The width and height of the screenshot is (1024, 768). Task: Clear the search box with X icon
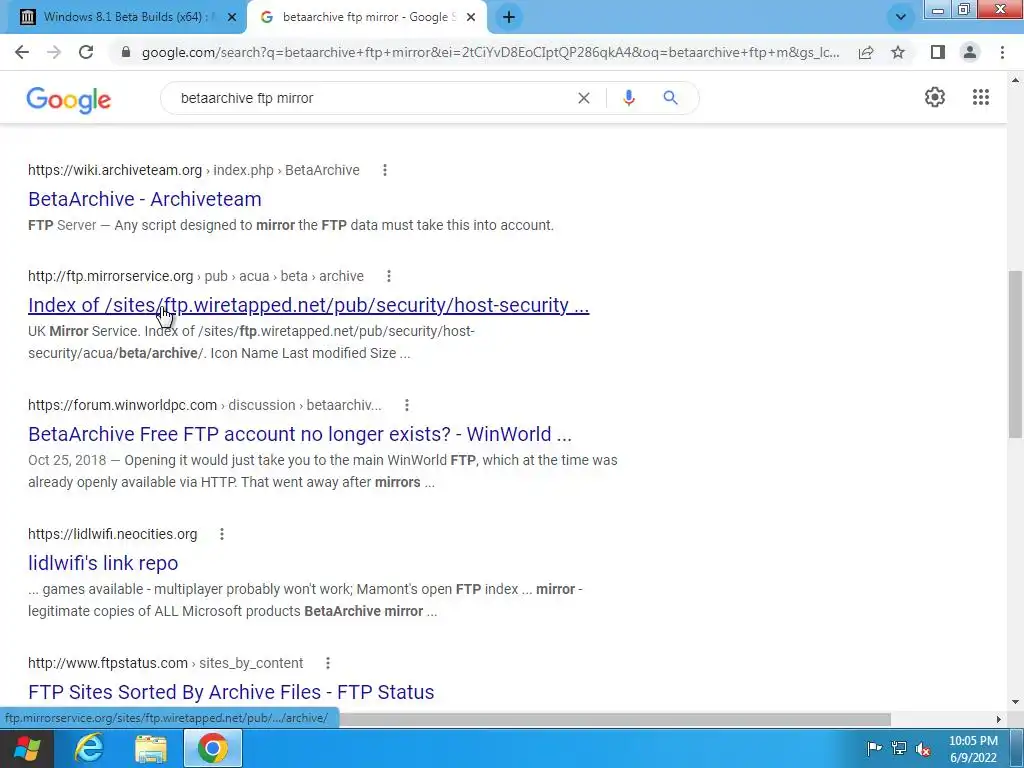point(584,98)
